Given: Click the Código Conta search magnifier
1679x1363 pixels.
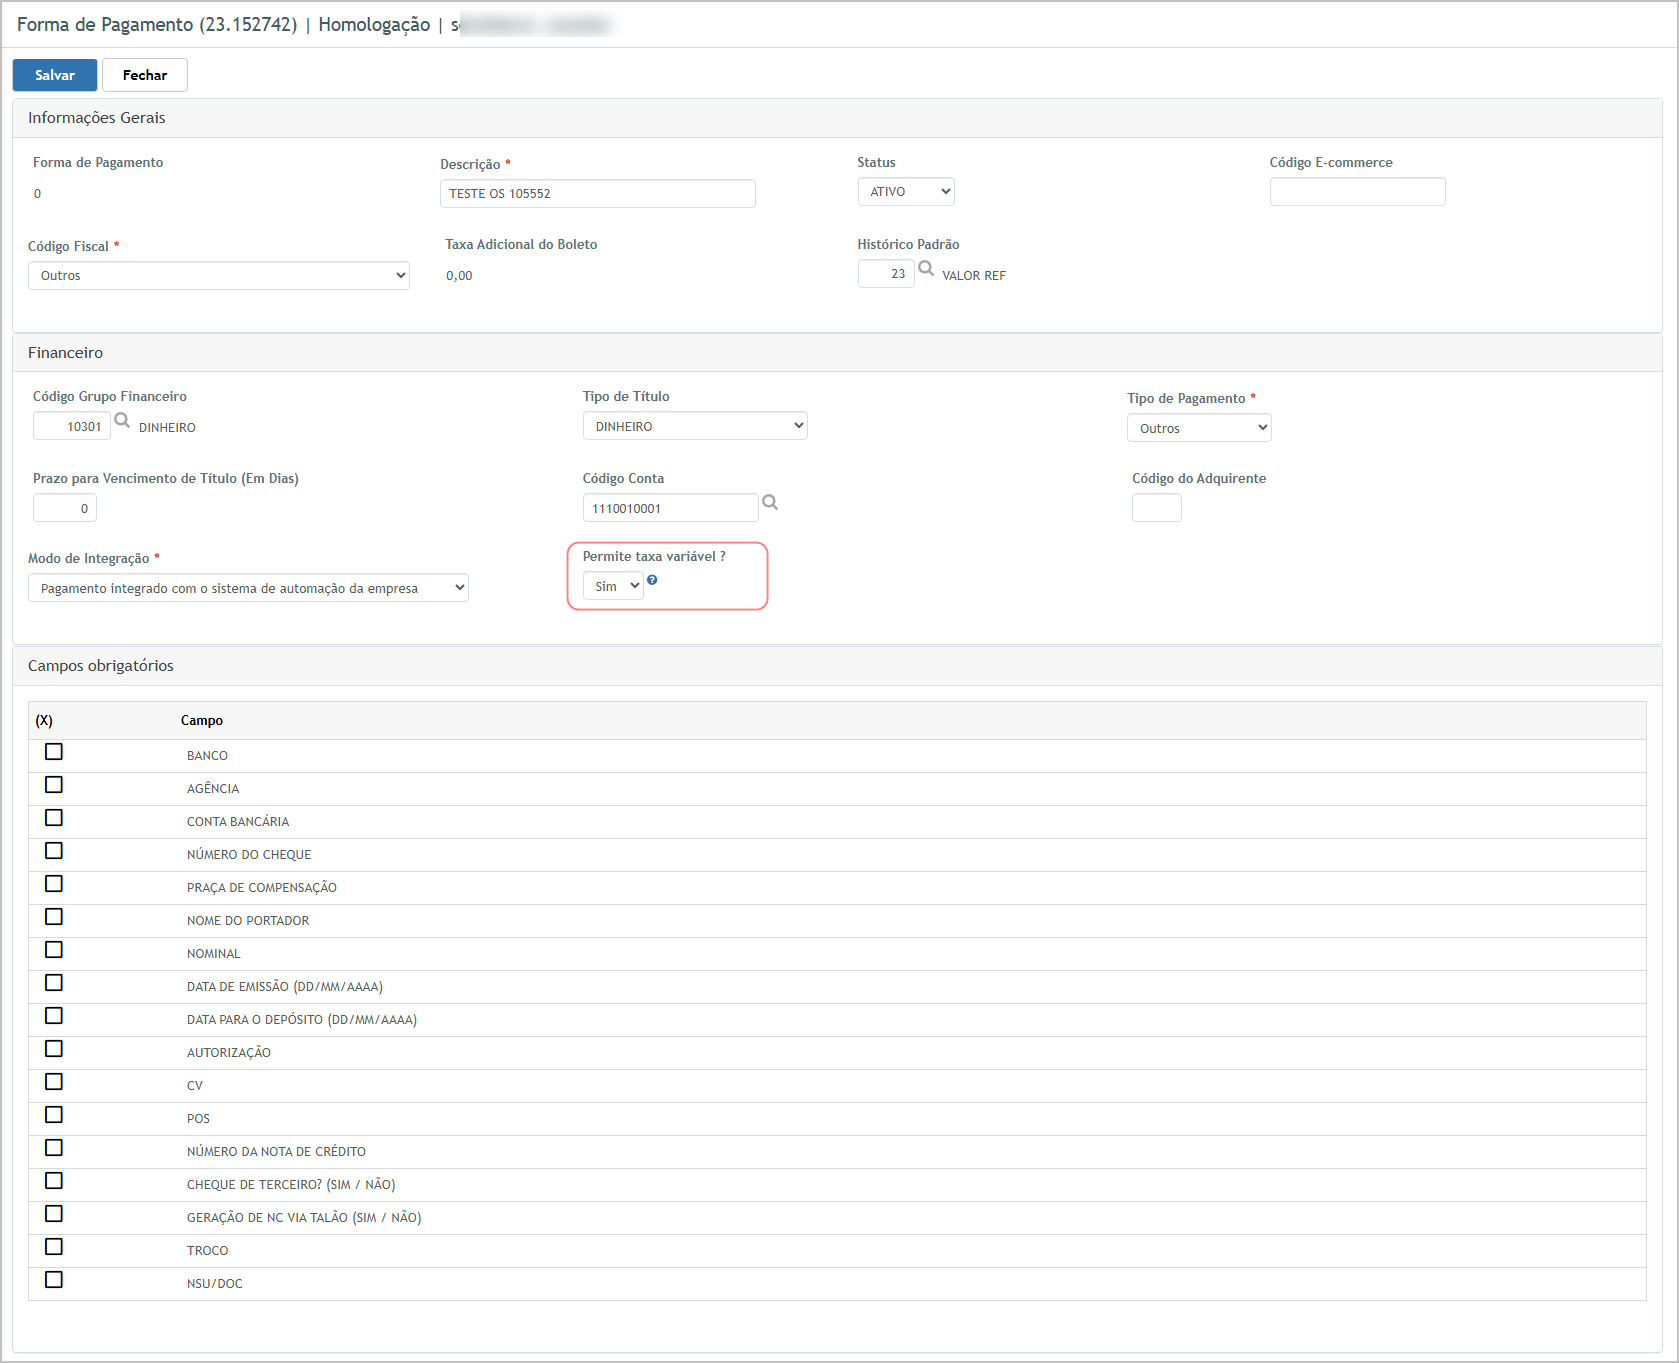Looking at the screenshot, I should tap(770, 502).
